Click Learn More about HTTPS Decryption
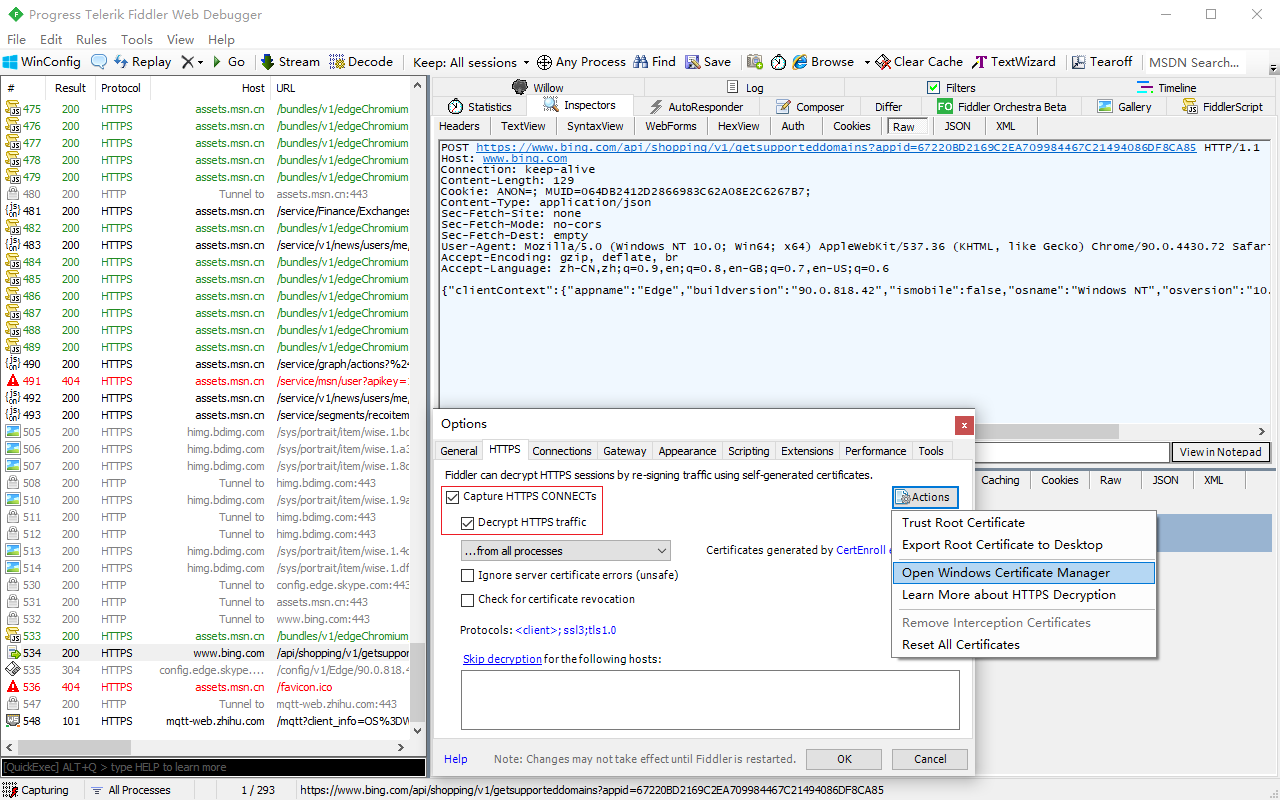Screen dimensions: 1280x800 point(1023,595)
